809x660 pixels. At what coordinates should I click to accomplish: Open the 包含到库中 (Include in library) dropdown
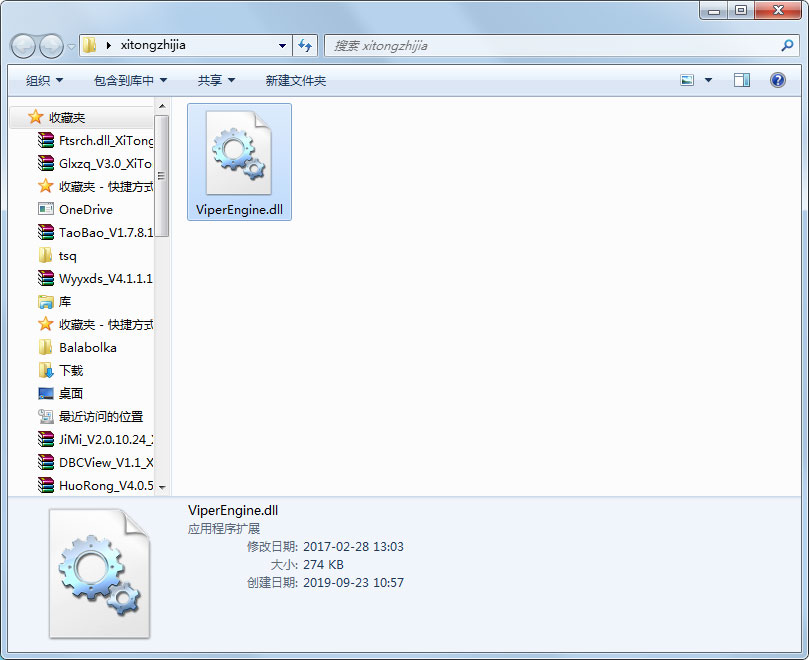pyautogui.click(x=129, y=79)
